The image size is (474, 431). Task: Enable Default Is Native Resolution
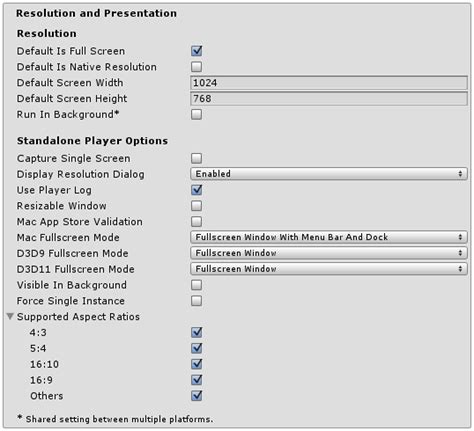click(196, 67)
